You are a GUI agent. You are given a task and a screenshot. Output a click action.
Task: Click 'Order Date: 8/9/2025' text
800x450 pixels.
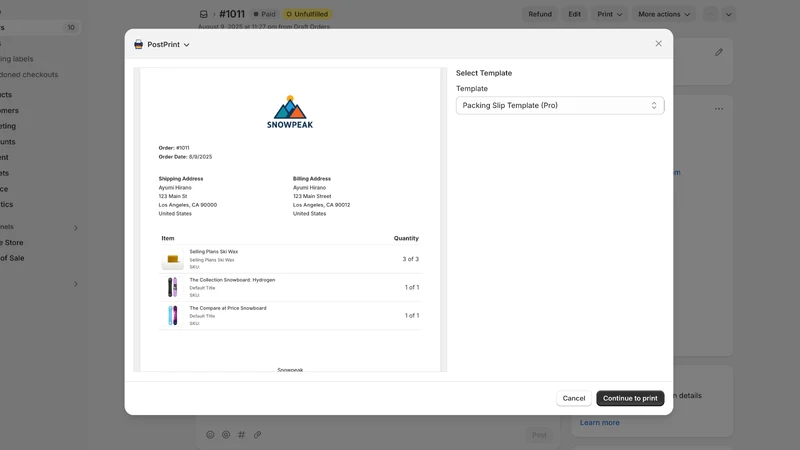[x=185, y=157]
